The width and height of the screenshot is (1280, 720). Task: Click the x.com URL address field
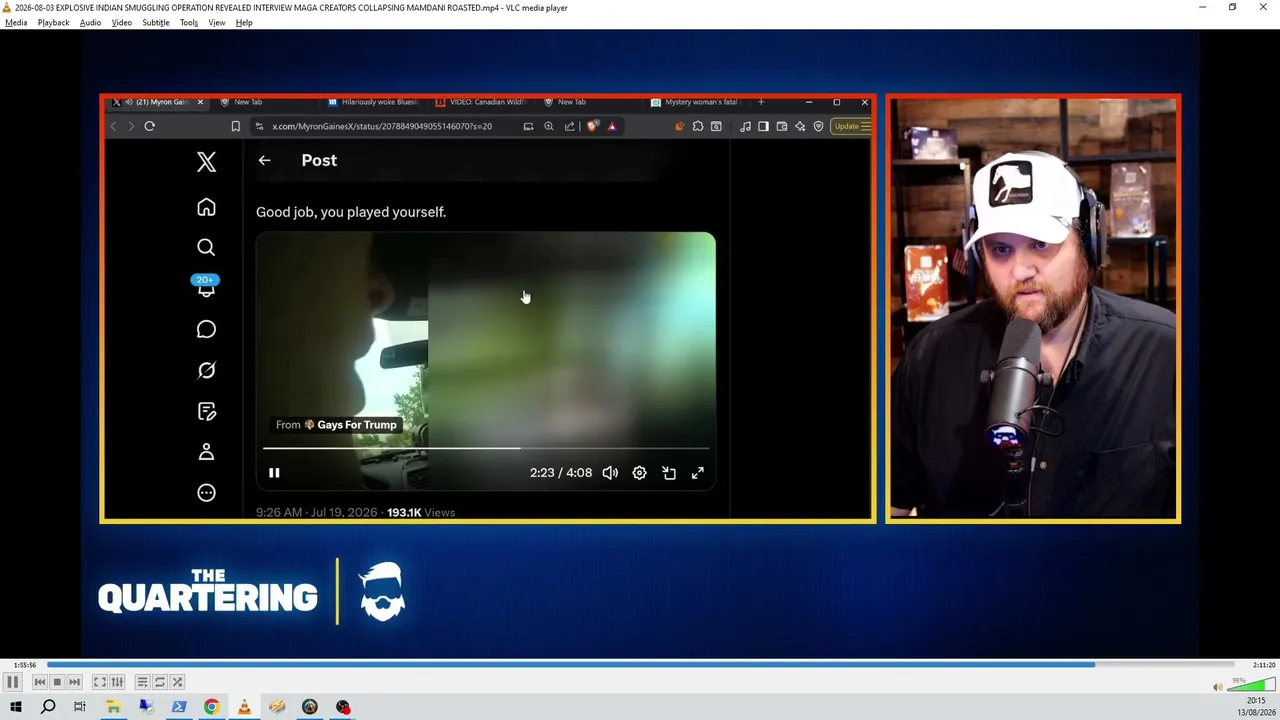click(382, 126)
